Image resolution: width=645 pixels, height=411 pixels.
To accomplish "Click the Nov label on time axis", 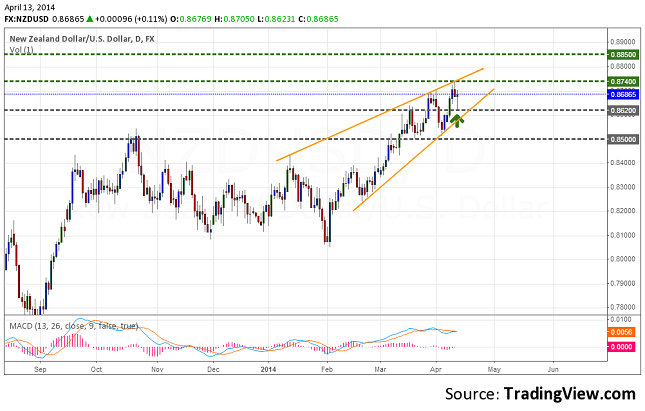I will pos(157,369).
